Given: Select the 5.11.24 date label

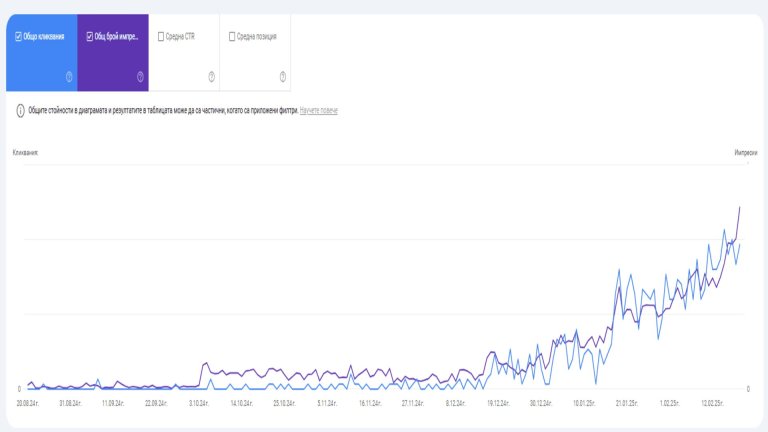Looking at the screenshot, I should [x=328, y=404].
